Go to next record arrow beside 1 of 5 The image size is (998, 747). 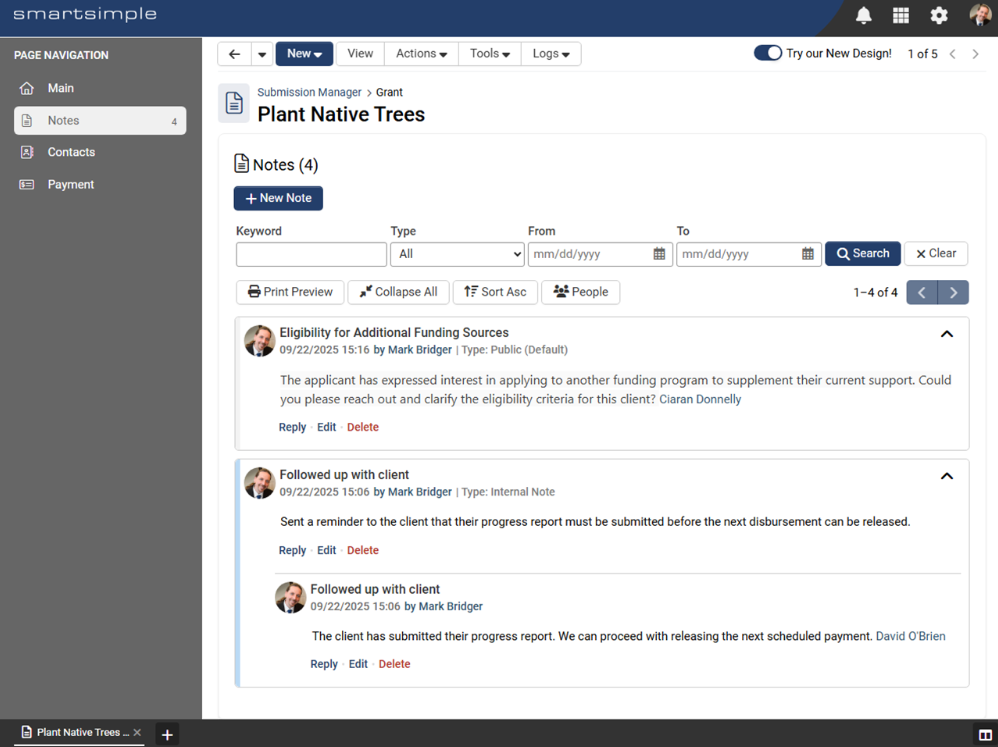point(975,54)
